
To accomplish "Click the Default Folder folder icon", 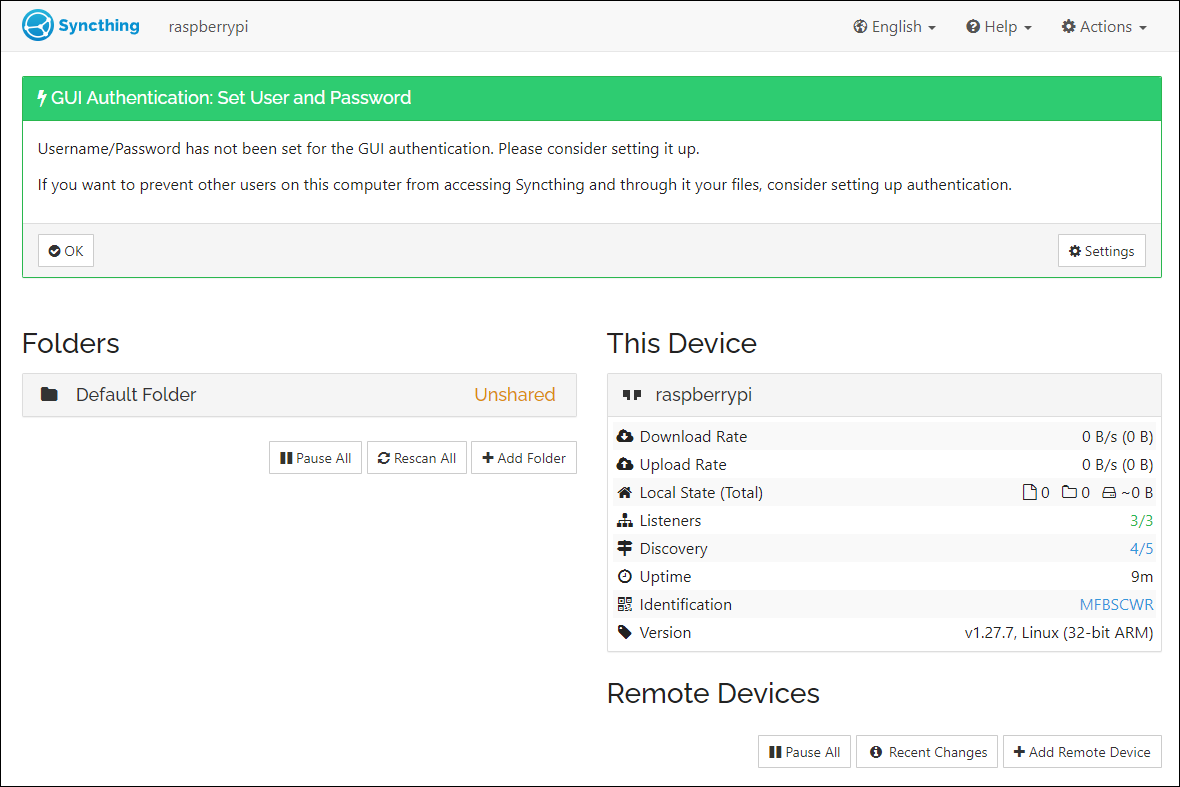I will pos(50,394).
